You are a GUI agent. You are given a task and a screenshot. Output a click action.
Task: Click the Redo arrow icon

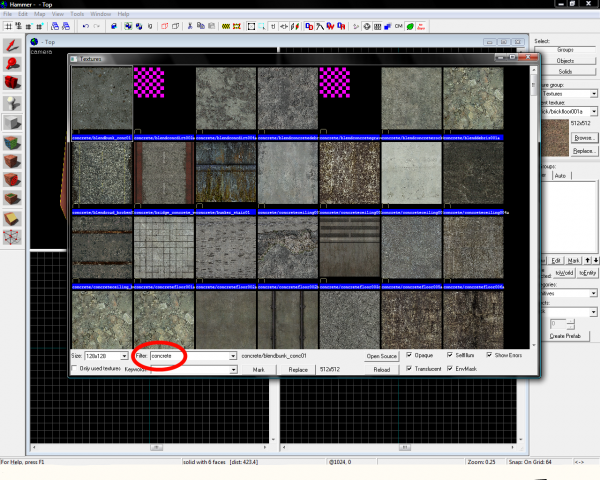tap(96, 26)
